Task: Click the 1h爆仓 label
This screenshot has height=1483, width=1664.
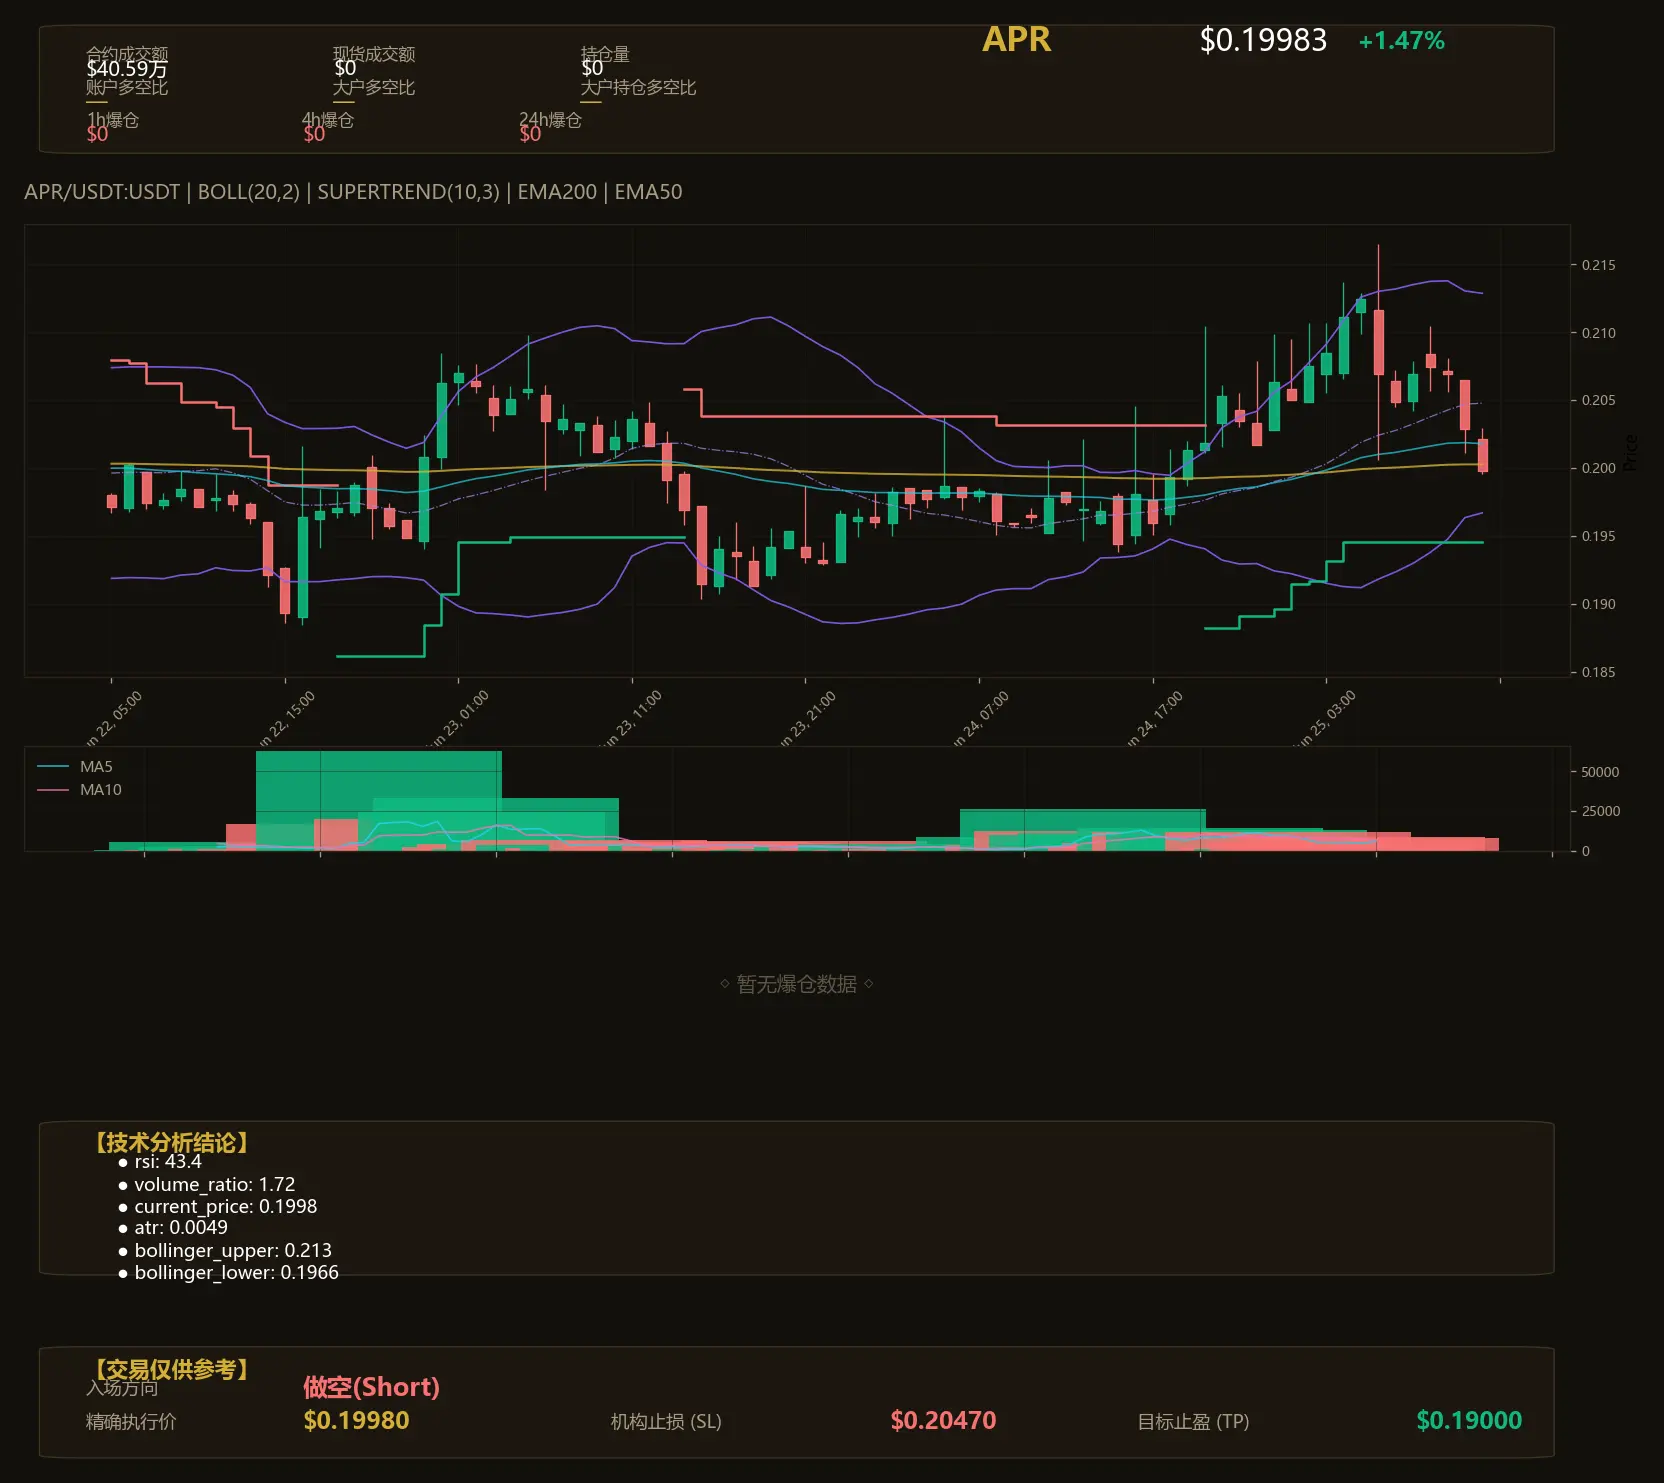Action: 113,120
